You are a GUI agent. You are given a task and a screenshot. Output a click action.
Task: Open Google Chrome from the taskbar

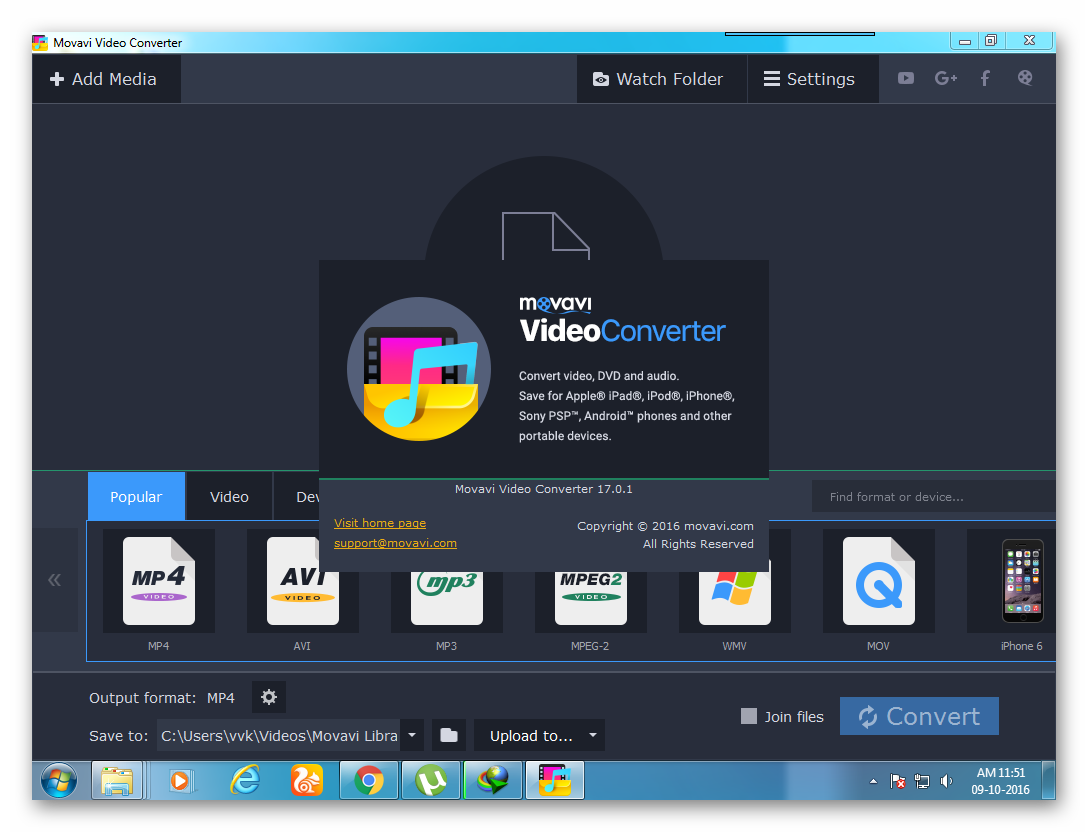point(369,781)
